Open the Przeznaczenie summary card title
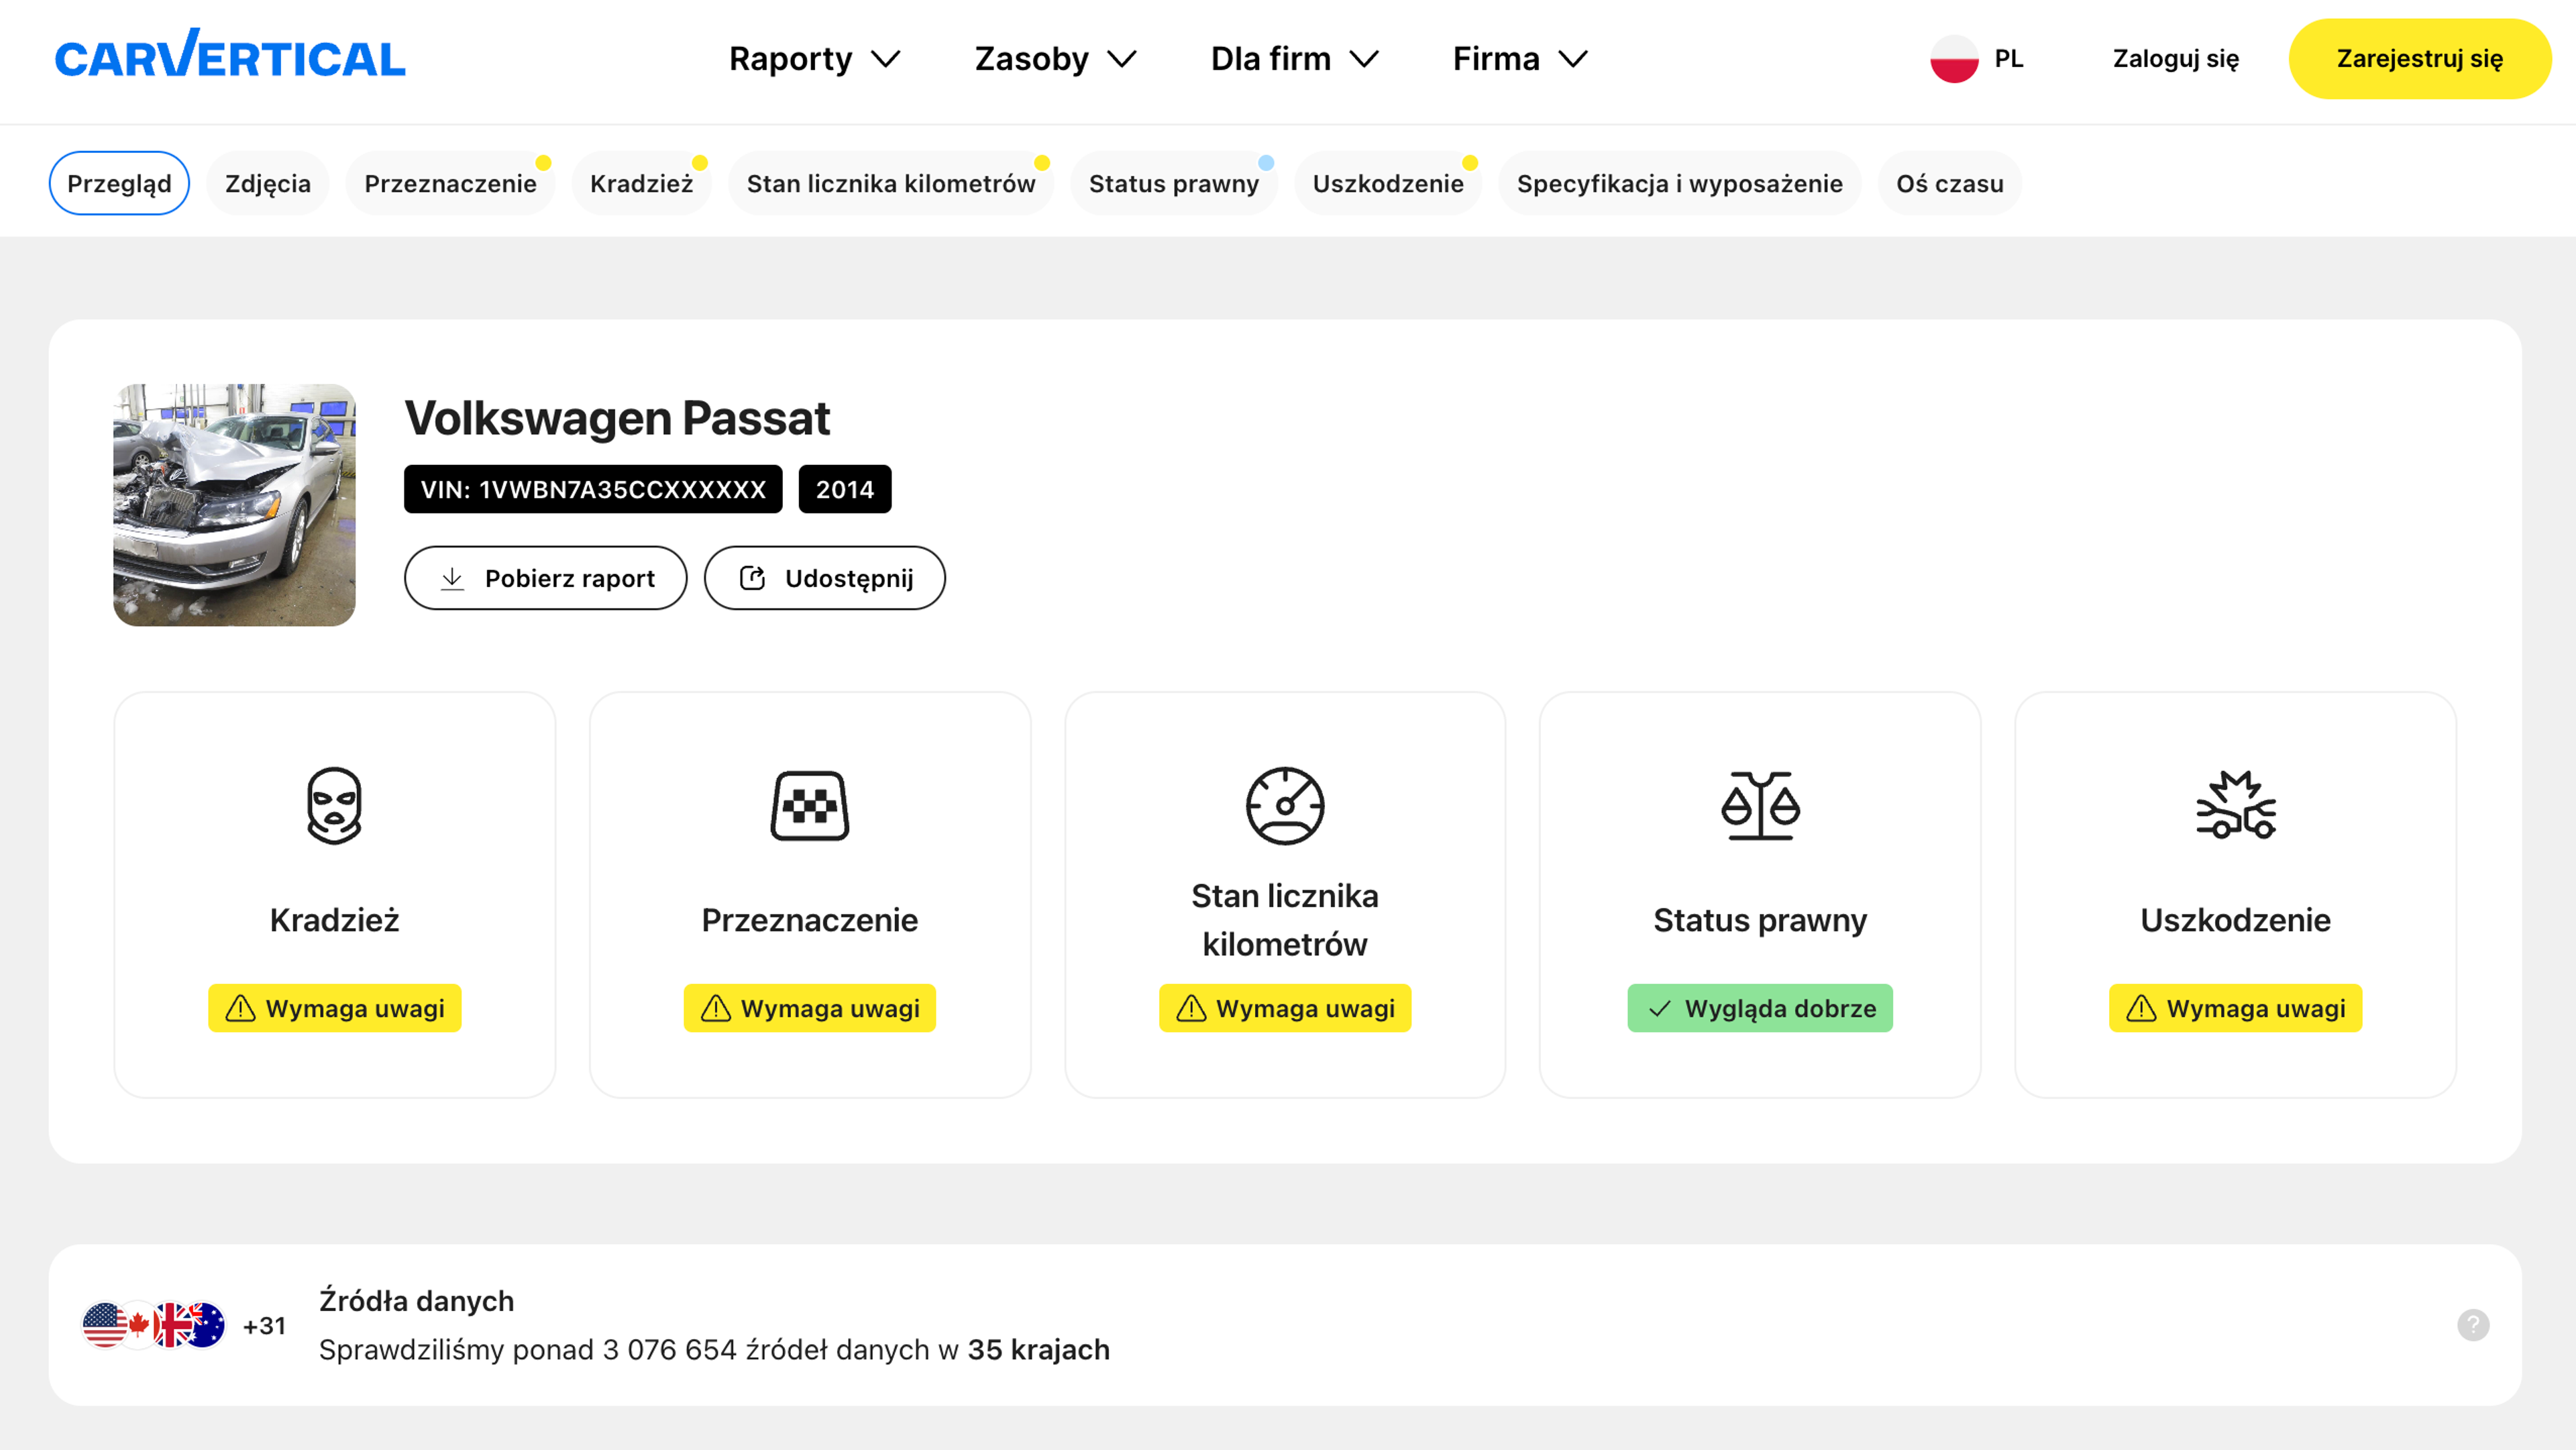2576x1450 pixels. (809, 920)
